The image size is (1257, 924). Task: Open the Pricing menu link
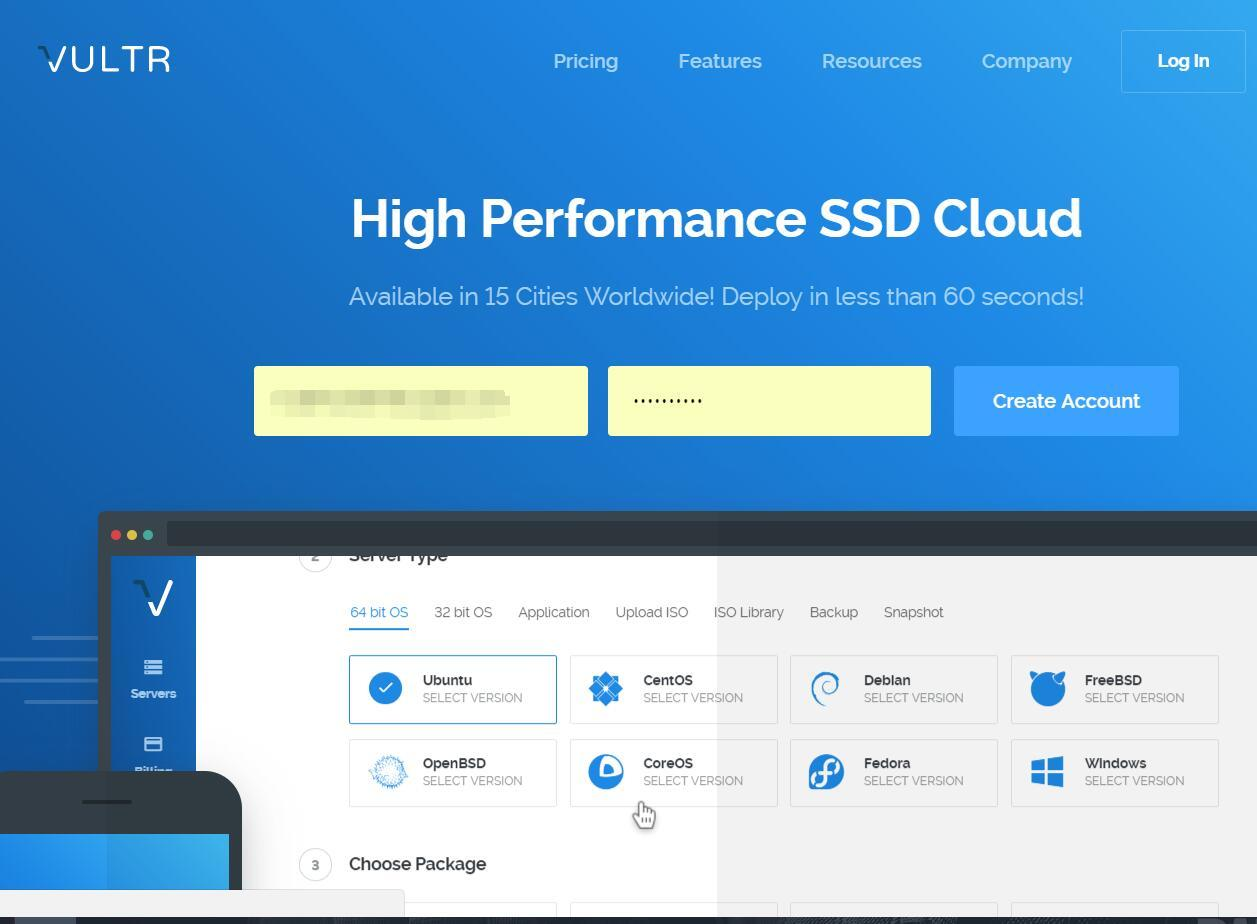(586, 61)
